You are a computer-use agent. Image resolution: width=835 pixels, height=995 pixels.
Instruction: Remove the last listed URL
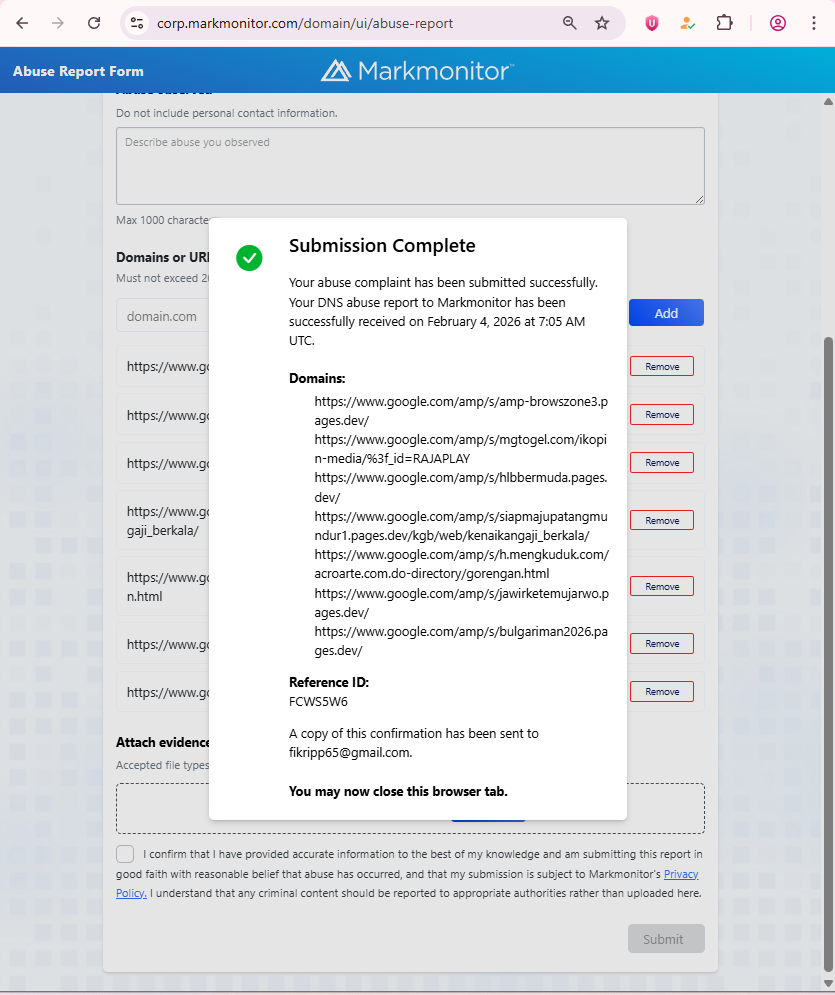[x=662, y=692]
